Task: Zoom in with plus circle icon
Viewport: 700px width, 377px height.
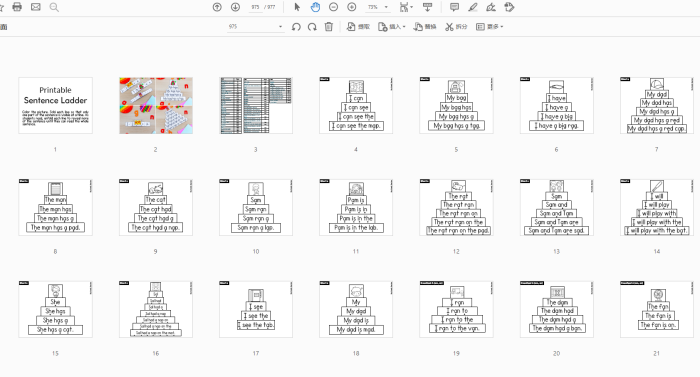Action: tap(352, 7)
